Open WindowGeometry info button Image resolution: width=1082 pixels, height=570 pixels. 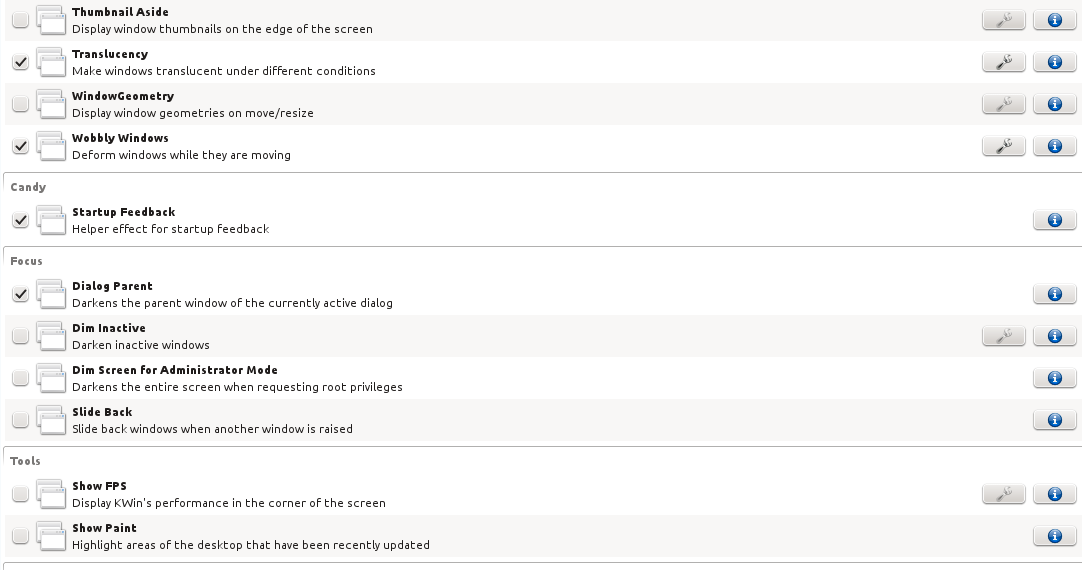(x=1054, y=104)
